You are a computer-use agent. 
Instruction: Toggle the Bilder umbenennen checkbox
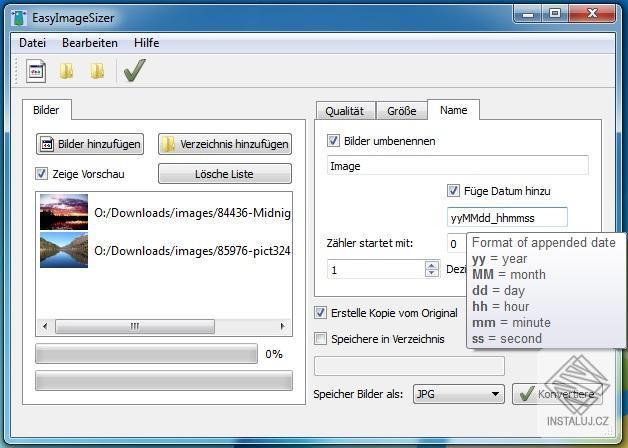pyautogui.click(x=333, y=141)
